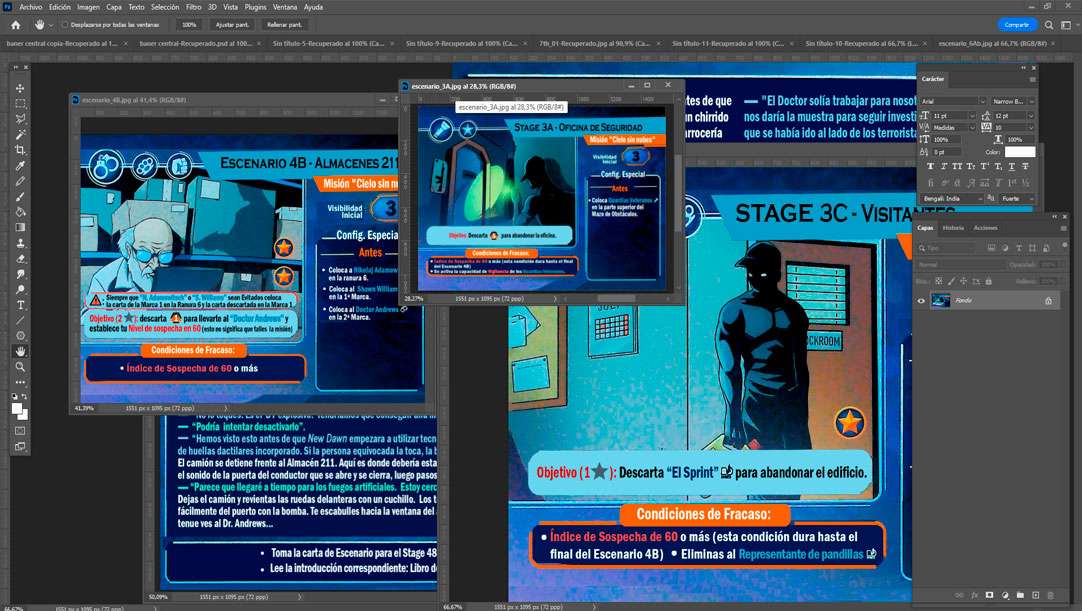
Task: Click the 100% zoom button
Action: [188, 25]
